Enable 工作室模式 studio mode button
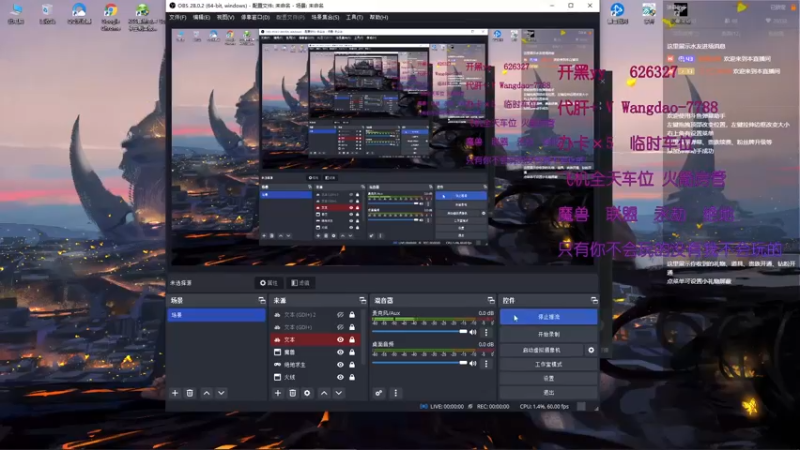 click(548, 364)
